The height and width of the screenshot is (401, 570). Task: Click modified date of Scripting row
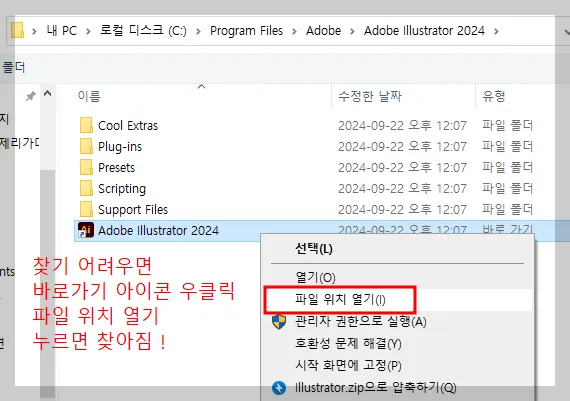click(x=402, y=189)
